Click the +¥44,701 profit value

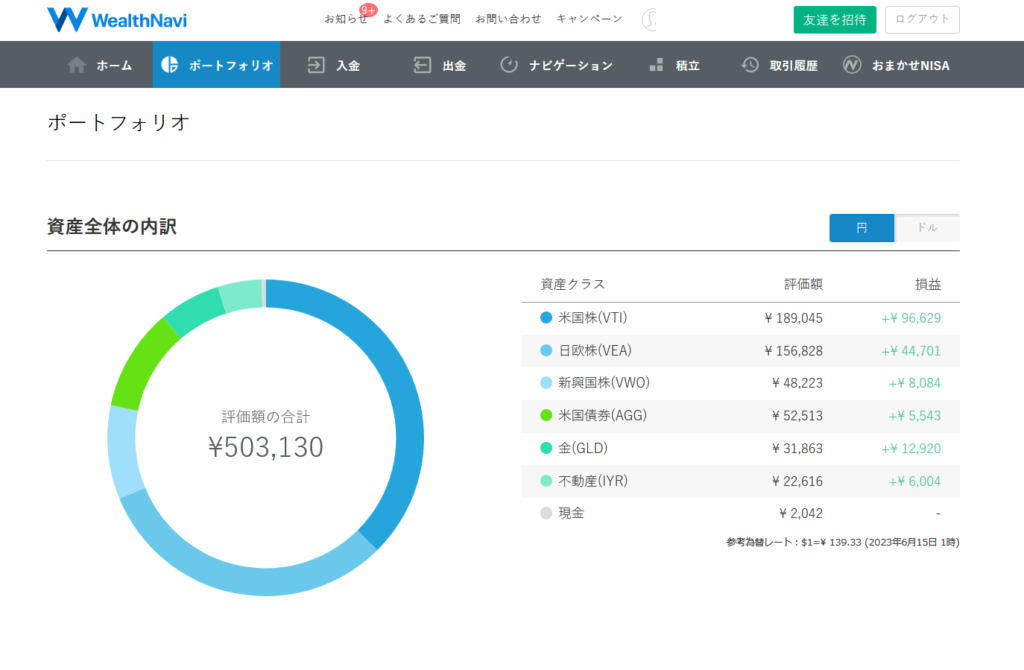coord(911,351)
